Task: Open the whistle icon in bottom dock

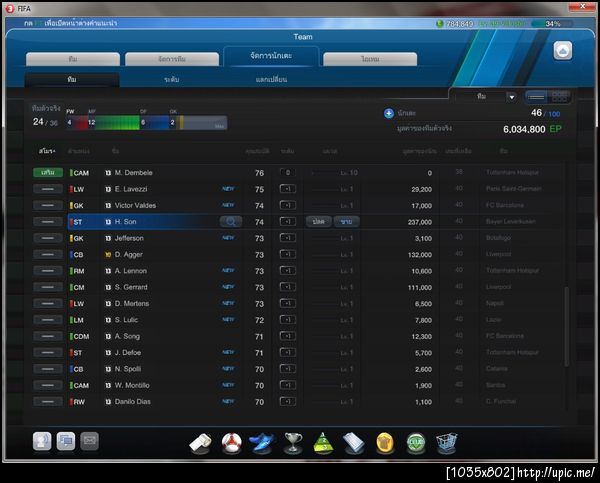Action: pyautogui.click(x=201, y=444)
